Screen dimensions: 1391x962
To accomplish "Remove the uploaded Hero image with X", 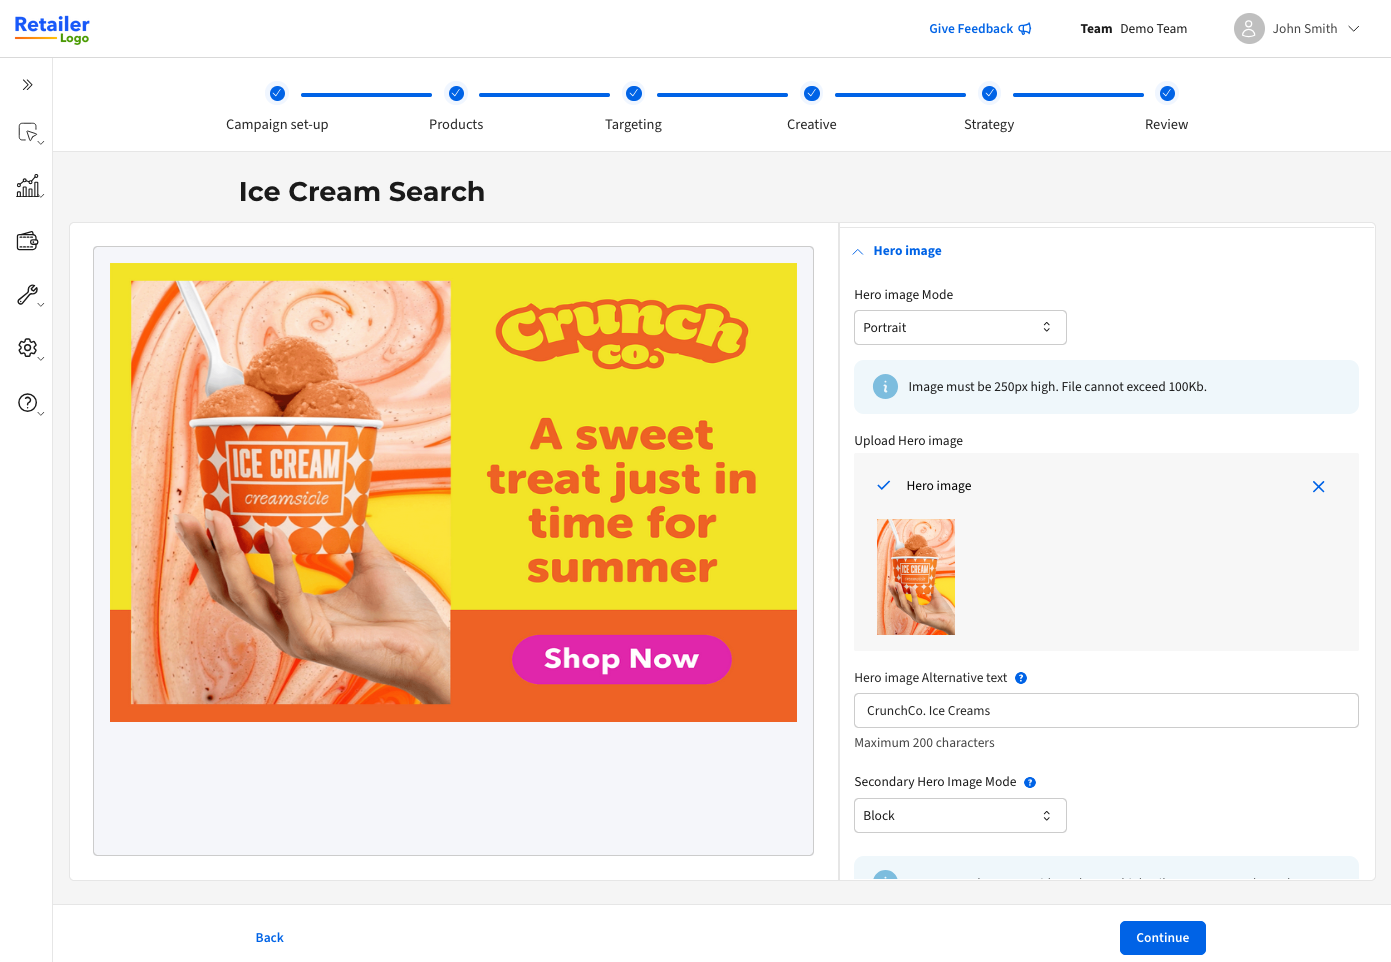I will pos(1318,487).
